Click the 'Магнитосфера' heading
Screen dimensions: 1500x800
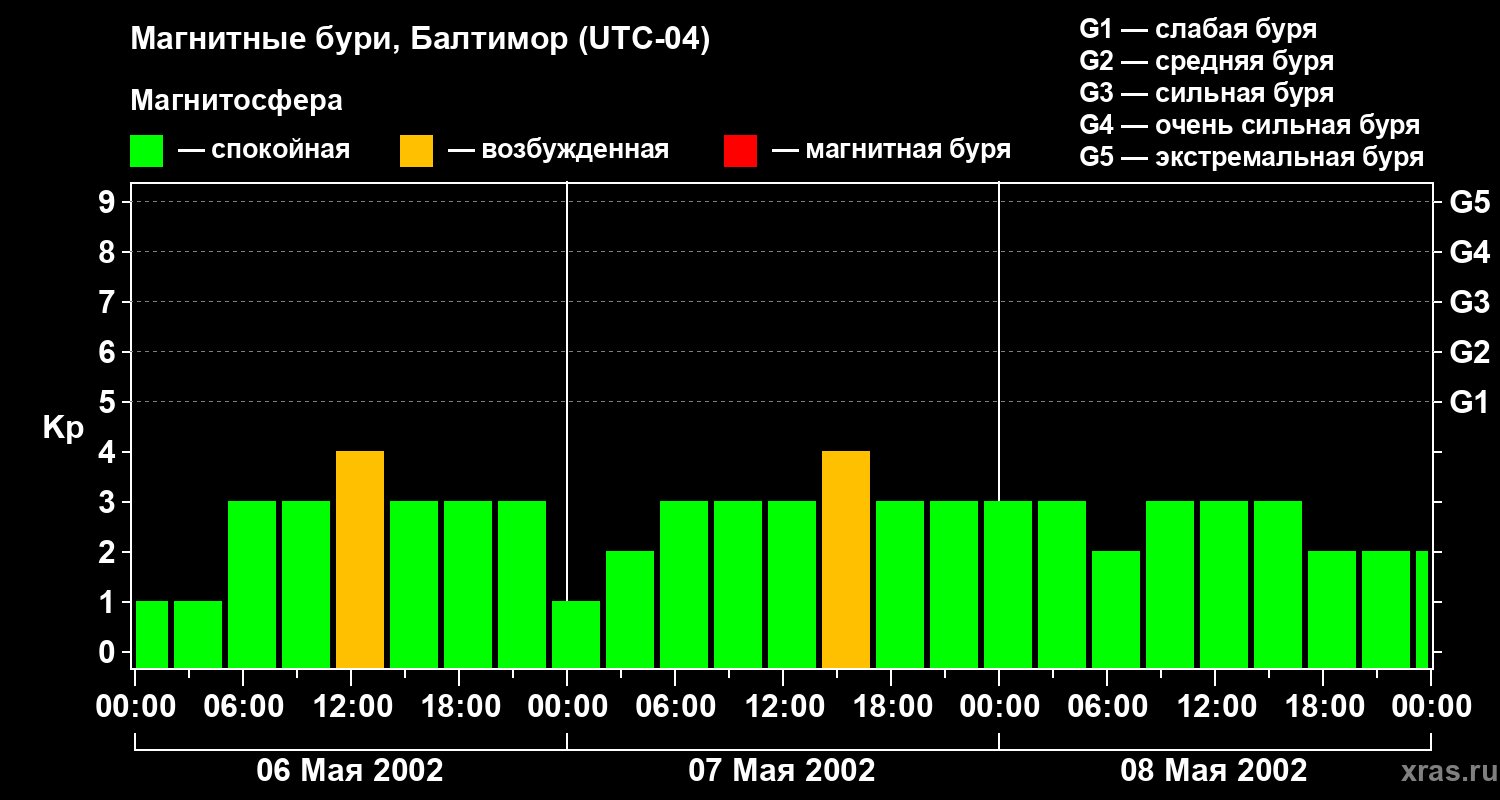236,101
